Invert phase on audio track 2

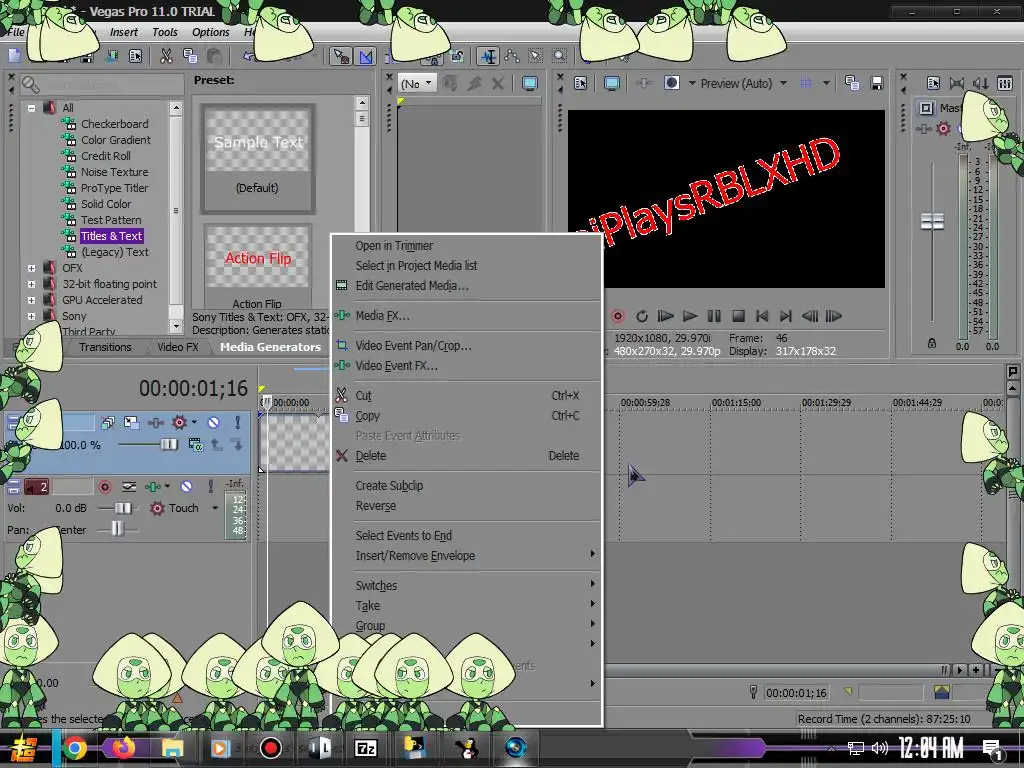pos(129,487)
